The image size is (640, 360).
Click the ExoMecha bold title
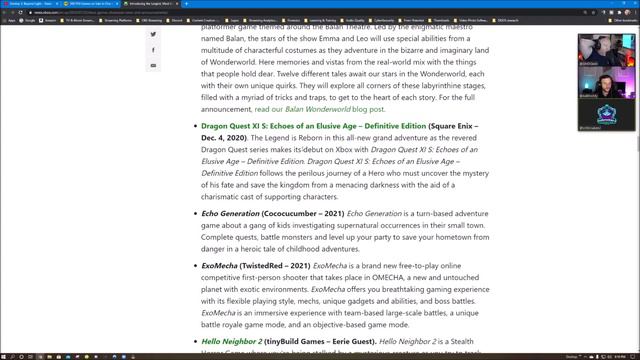[x=219, y=266]
